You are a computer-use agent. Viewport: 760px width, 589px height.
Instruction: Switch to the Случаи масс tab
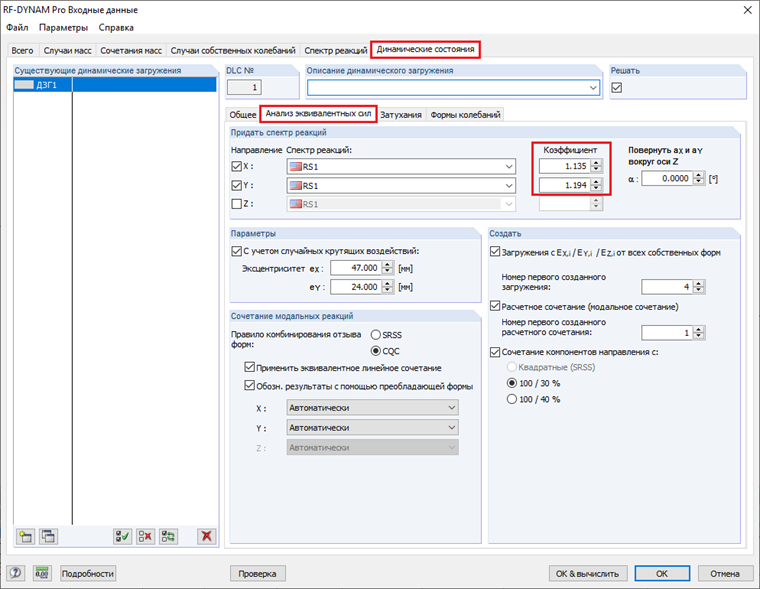(x=67, y=50)
